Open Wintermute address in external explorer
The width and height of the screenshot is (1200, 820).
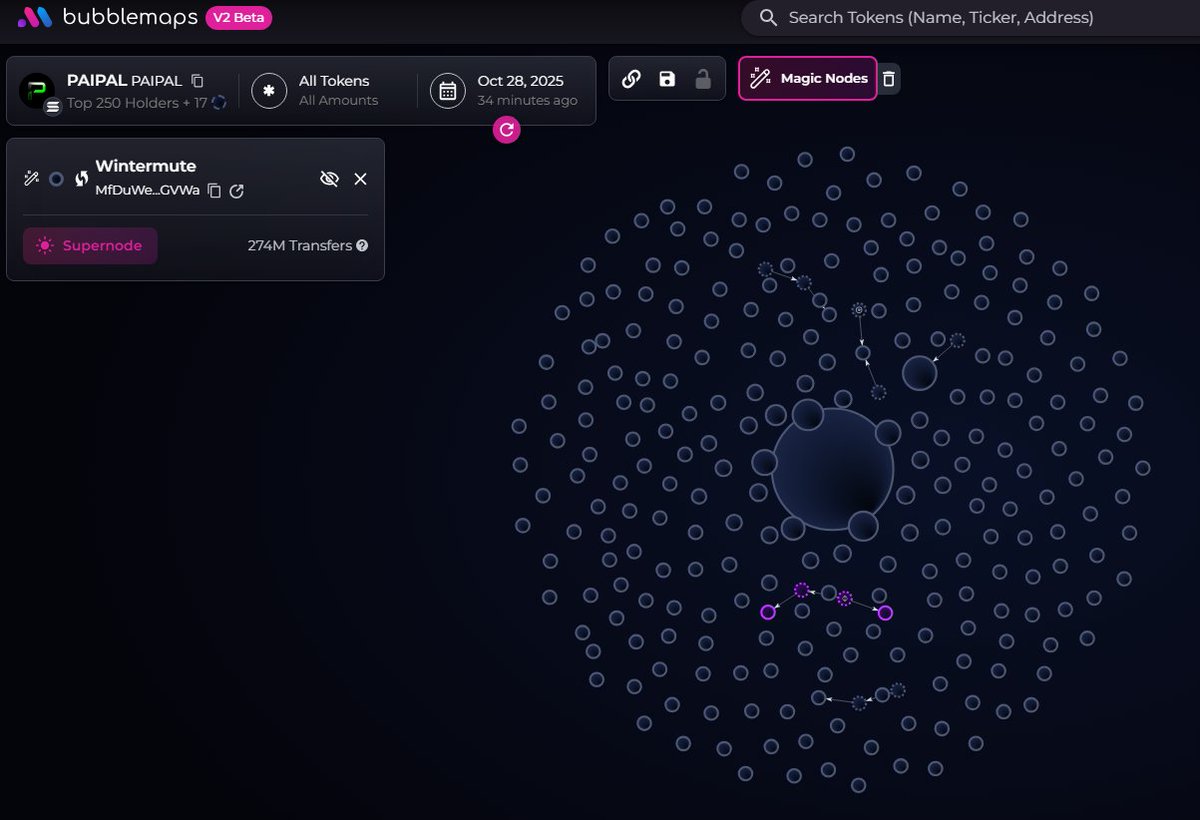pos(237,191)
